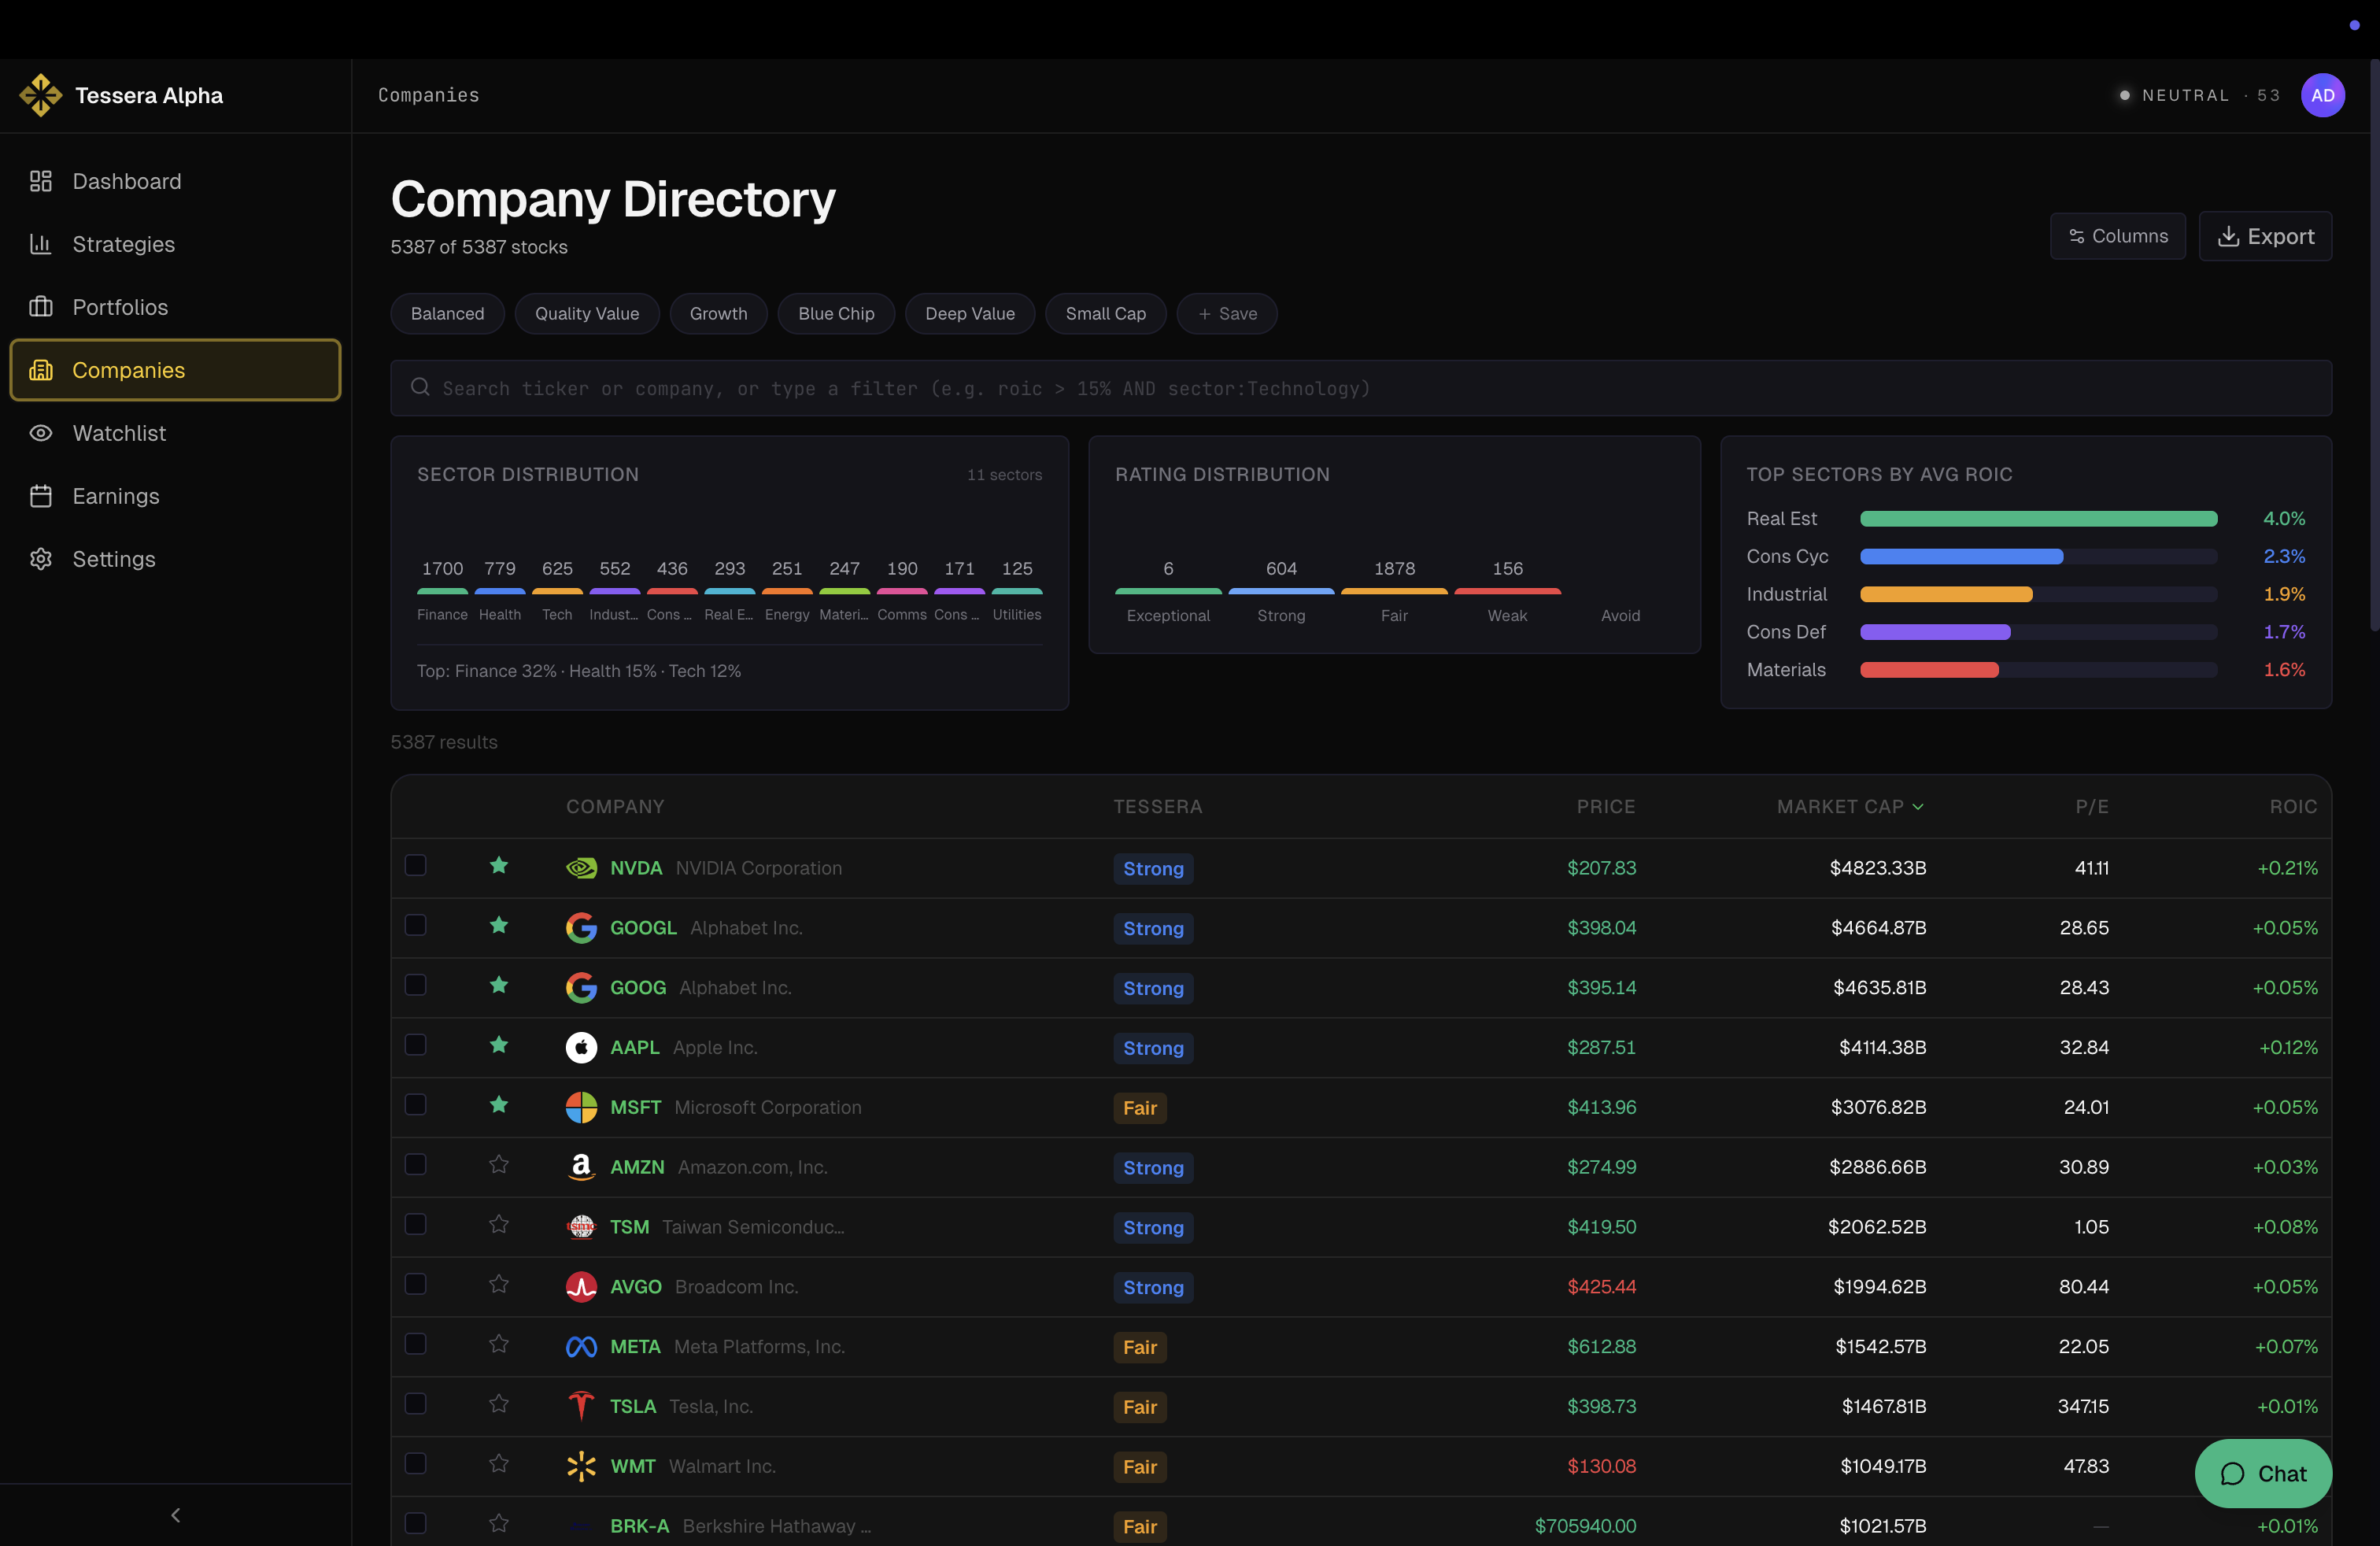2380x1546 pixels.
Task: Open Settings in the sidebar
Action: point(176,559)
